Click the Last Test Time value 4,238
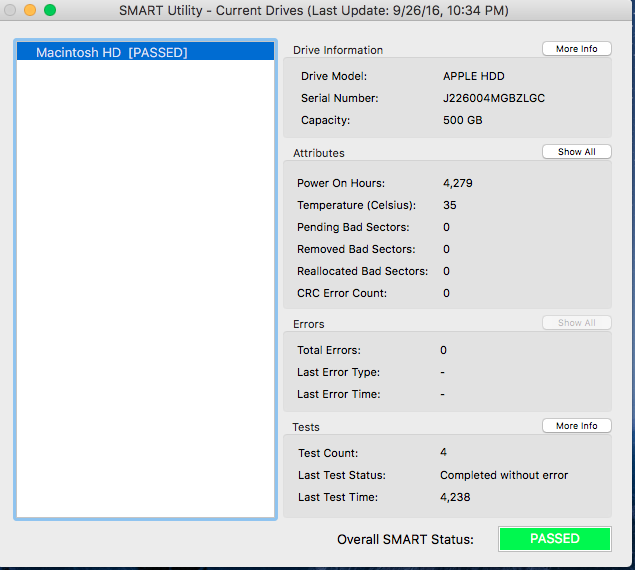The width and height of the screenshot is (635, 570). (x=455, y=497)
